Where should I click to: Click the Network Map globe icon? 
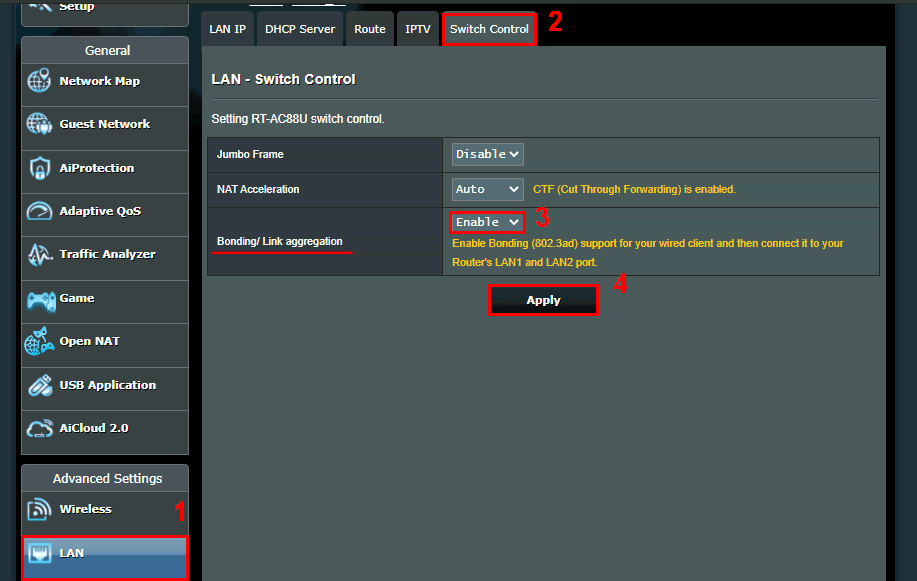[x=40, y=82]
